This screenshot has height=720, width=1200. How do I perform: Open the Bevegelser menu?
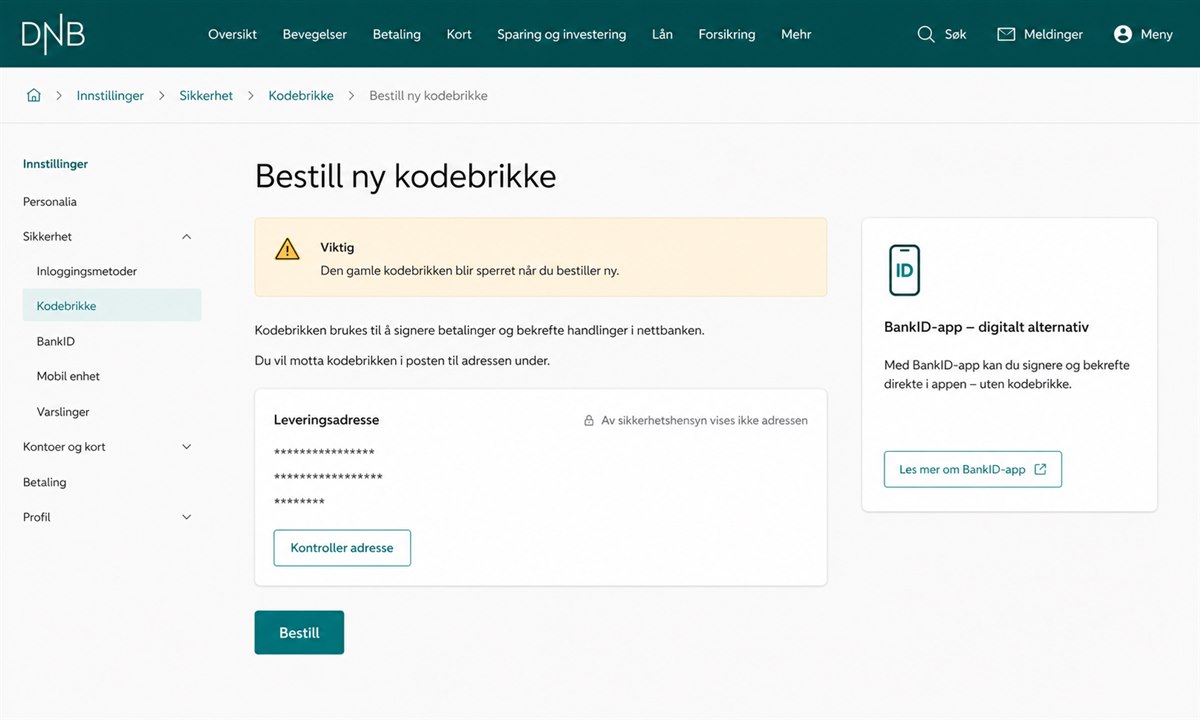pyautogui.click(x=315, y=34)
